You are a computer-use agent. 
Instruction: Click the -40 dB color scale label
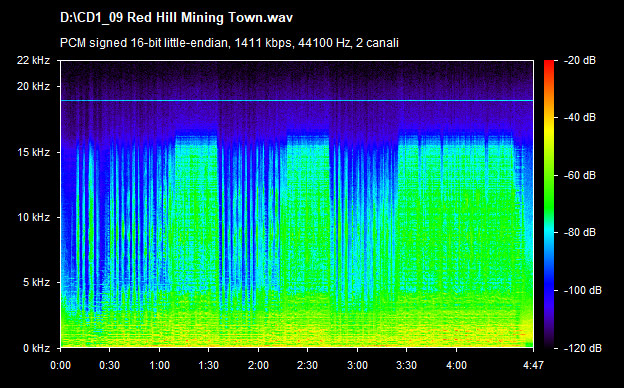(x=580, y=117)
